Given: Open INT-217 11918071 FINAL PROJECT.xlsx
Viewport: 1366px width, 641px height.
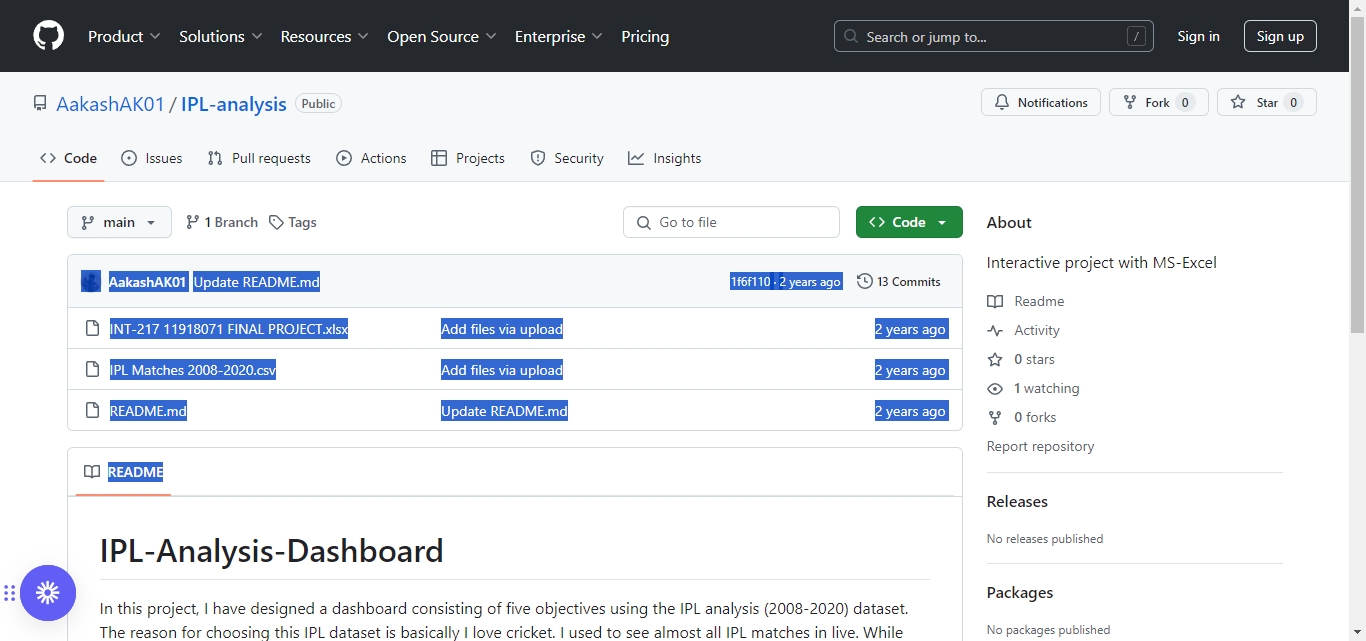Looking at the screenshot, I should point(229,328).
